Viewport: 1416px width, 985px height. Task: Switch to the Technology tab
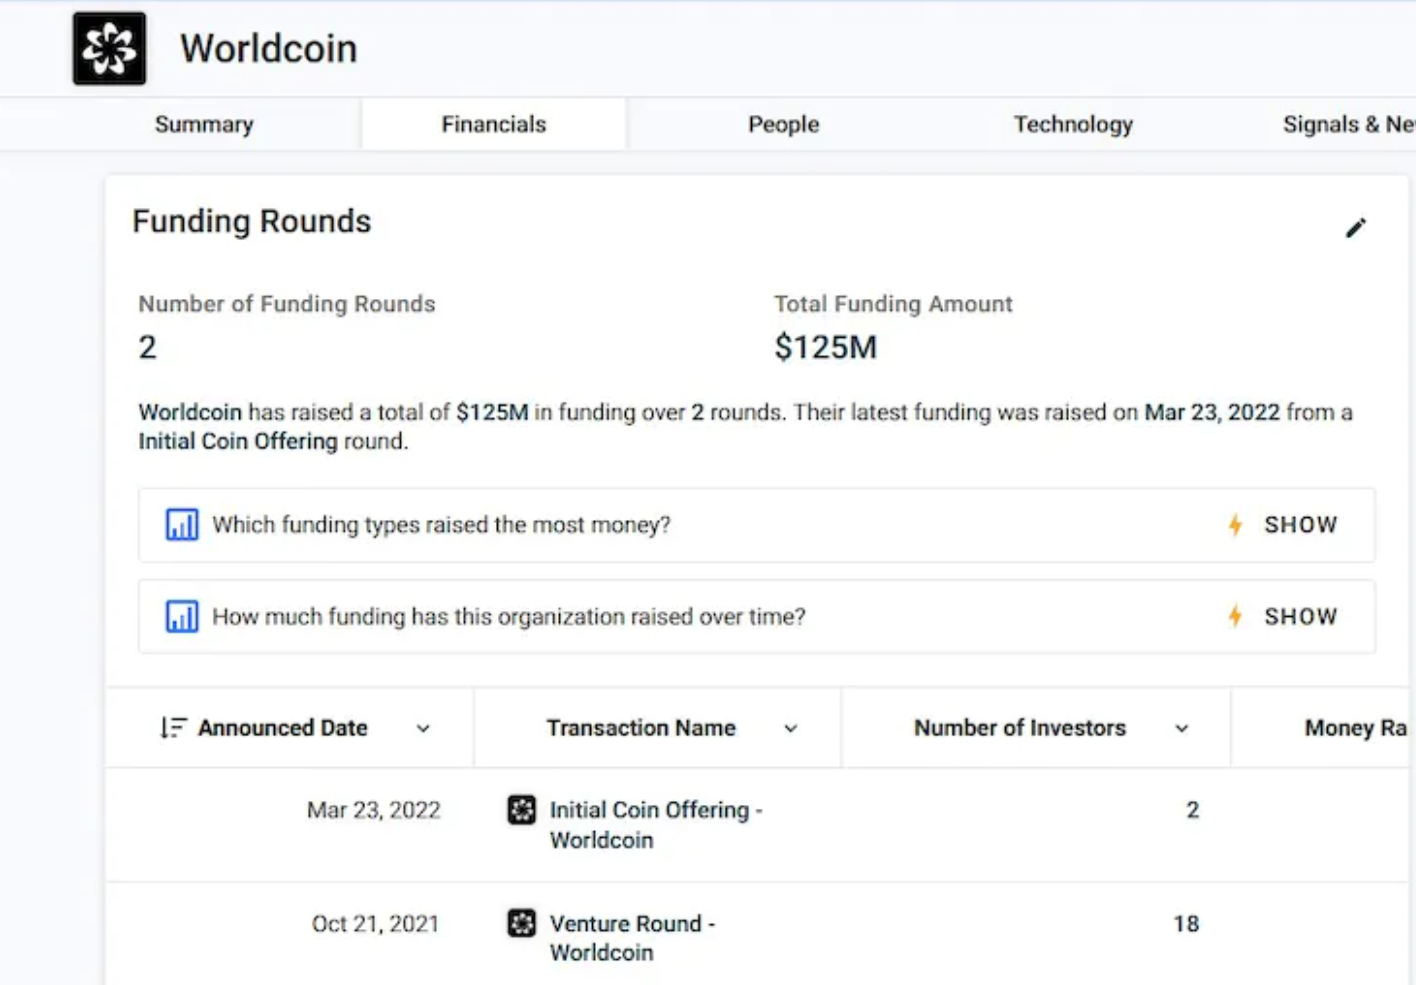(1073, 124)
